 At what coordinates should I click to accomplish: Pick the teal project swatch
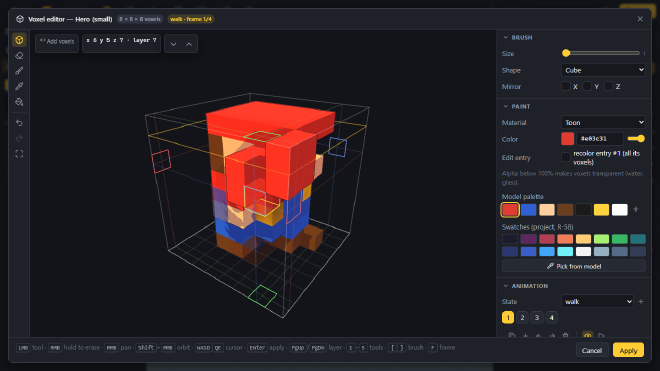(x=638, y=239)
